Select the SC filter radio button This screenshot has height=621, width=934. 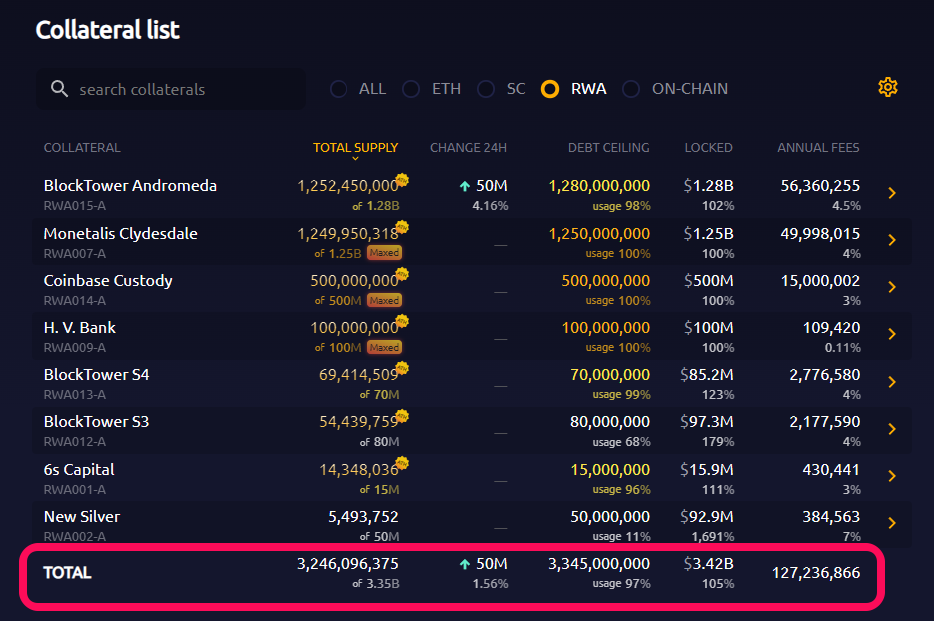click(x=486, y=89)
